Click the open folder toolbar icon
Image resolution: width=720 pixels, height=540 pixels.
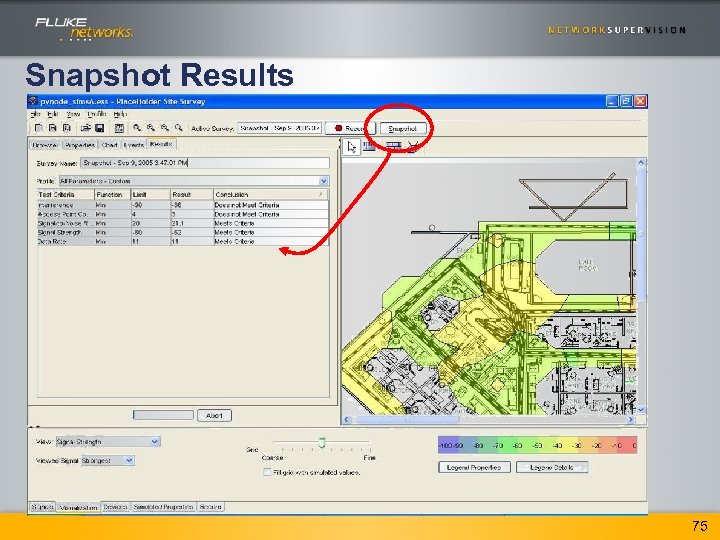pyautogui.click(x=85, y=128)
